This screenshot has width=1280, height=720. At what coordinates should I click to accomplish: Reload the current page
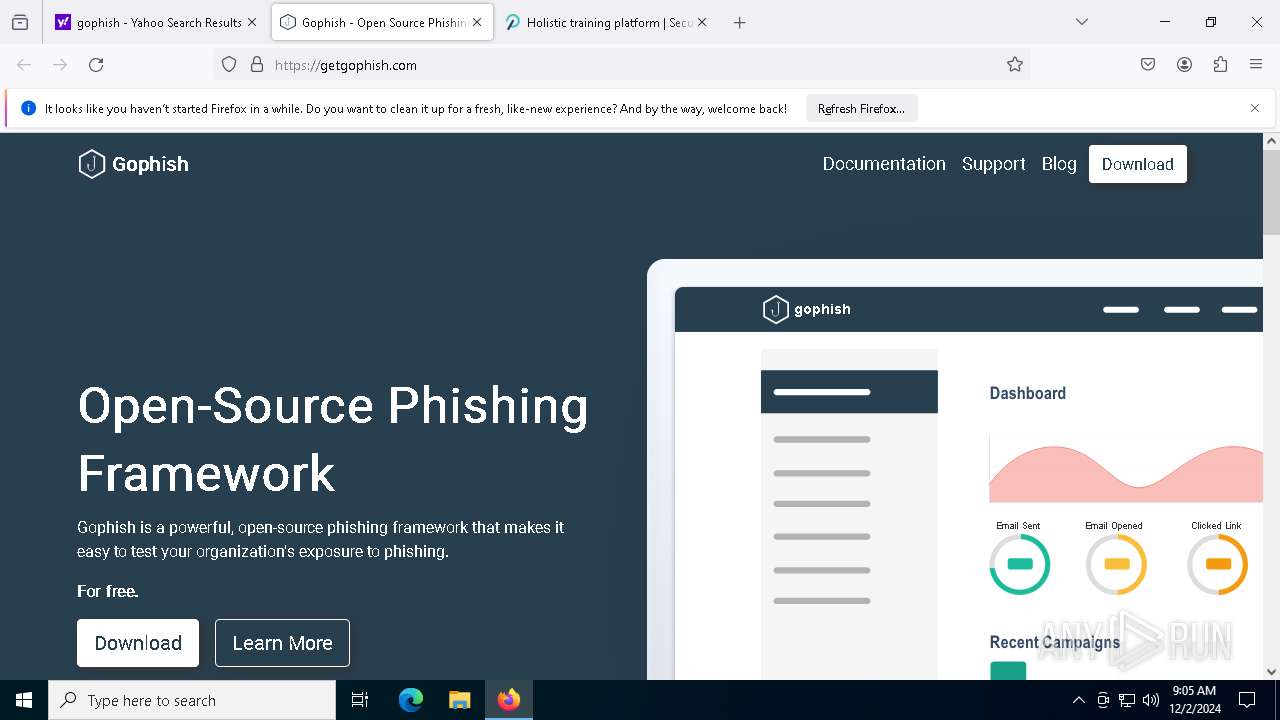[96, 65]
